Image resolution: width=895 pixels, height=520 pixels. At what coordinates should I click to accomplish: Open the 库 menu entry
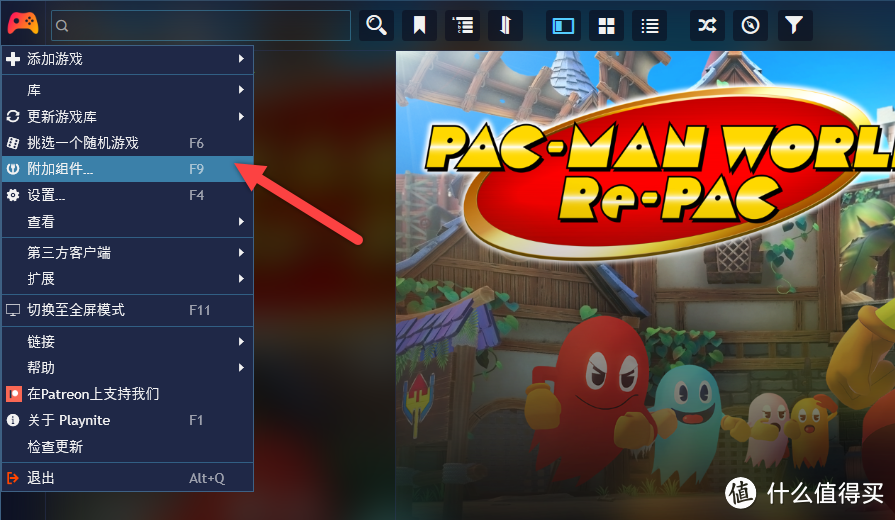point(128,90)
